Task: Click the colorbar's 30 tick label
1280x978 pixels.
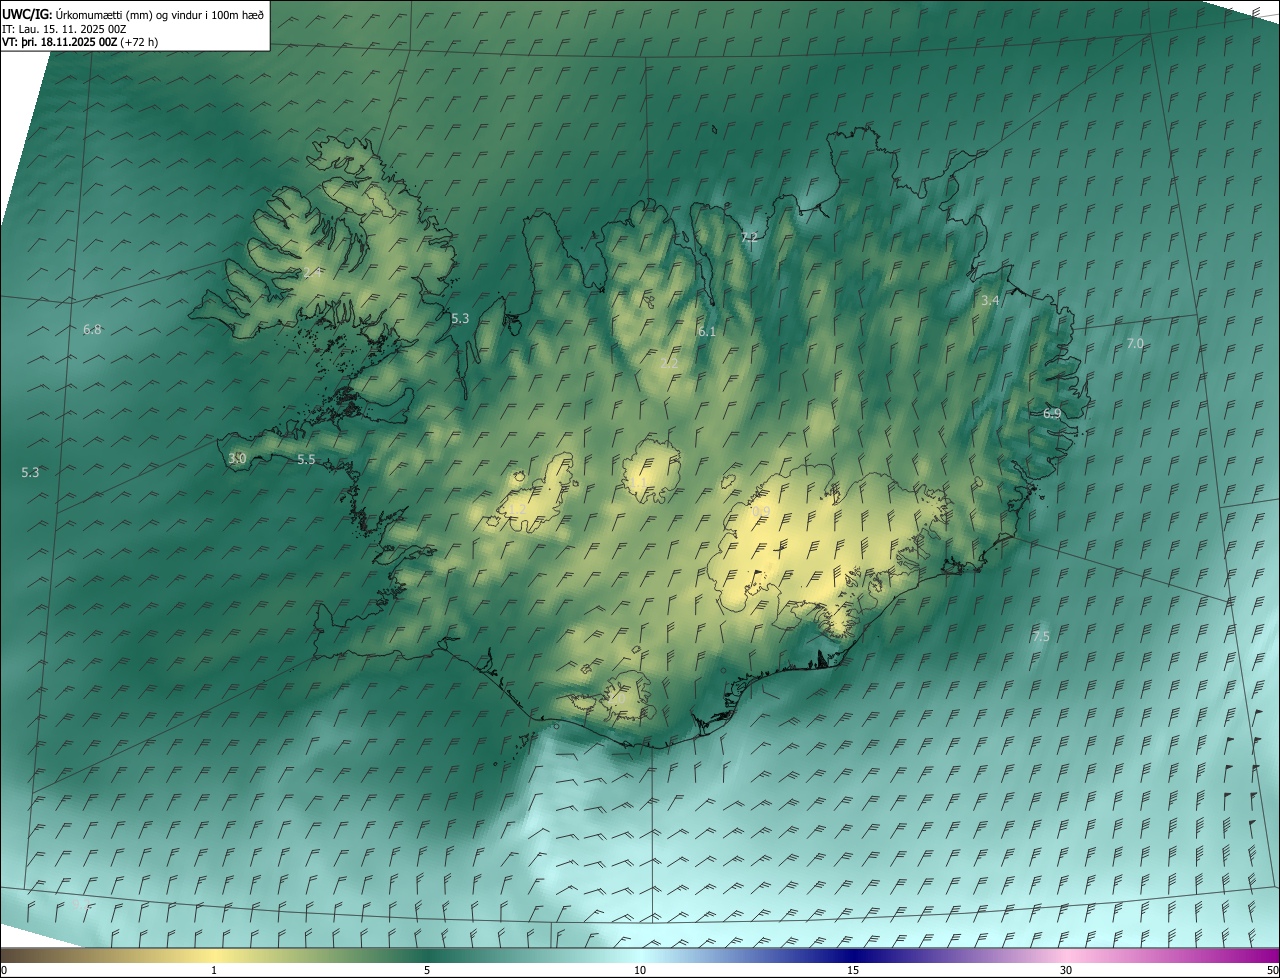Action: [1066, 970]
